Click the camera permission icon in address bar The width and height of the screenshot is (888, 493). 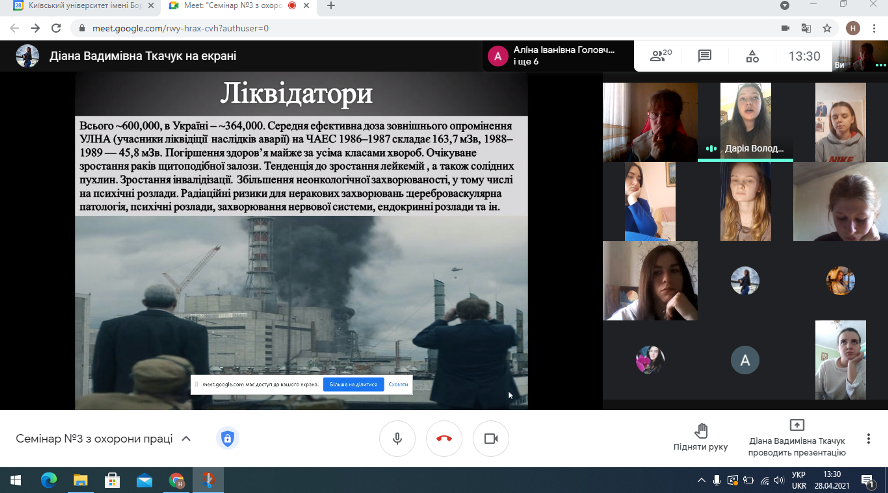[785, 28]
